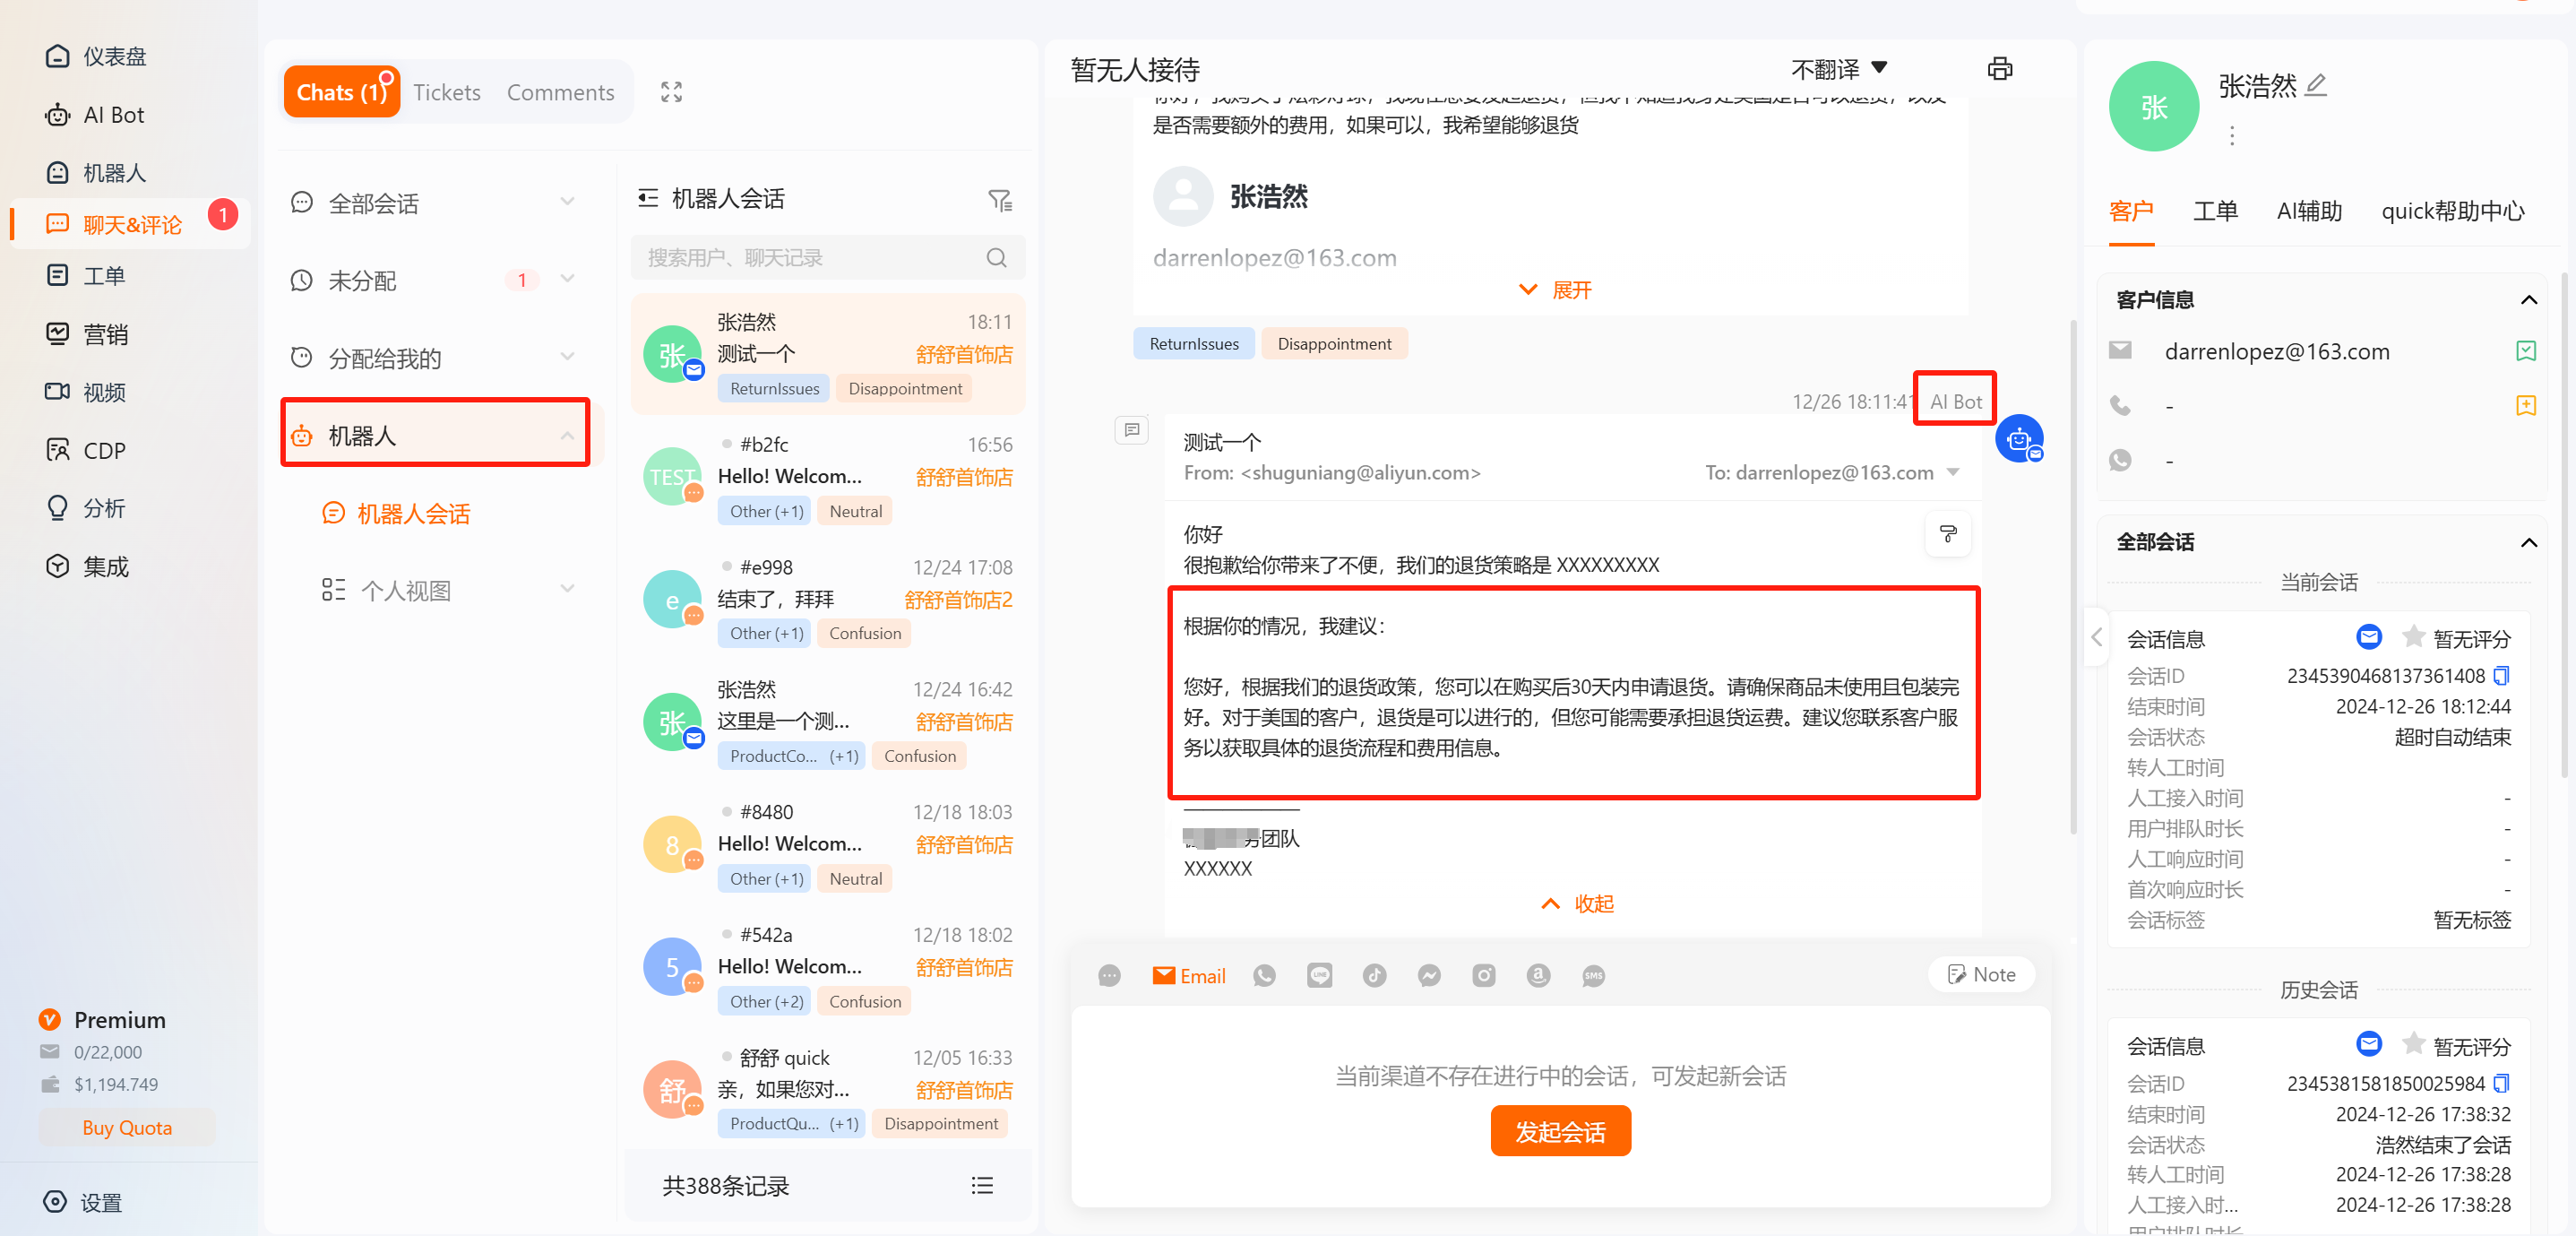This screenshot has width=2576, height=1236.
Task: Open the list view options icon
Action: (982, 1185)
